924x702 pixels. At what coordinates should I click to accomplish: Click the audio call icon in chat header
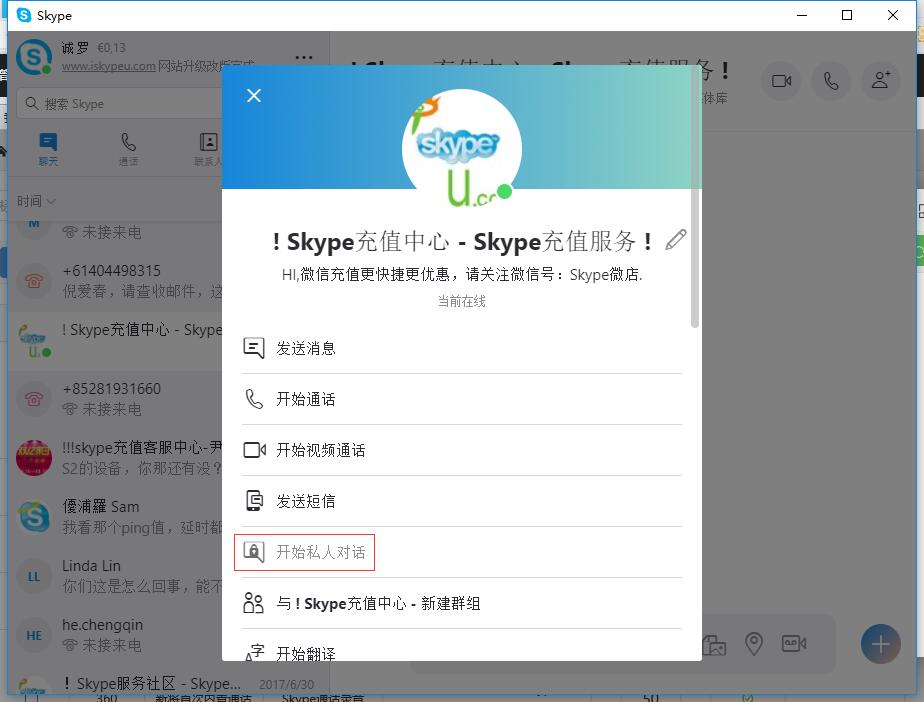[x=831, y=81]
